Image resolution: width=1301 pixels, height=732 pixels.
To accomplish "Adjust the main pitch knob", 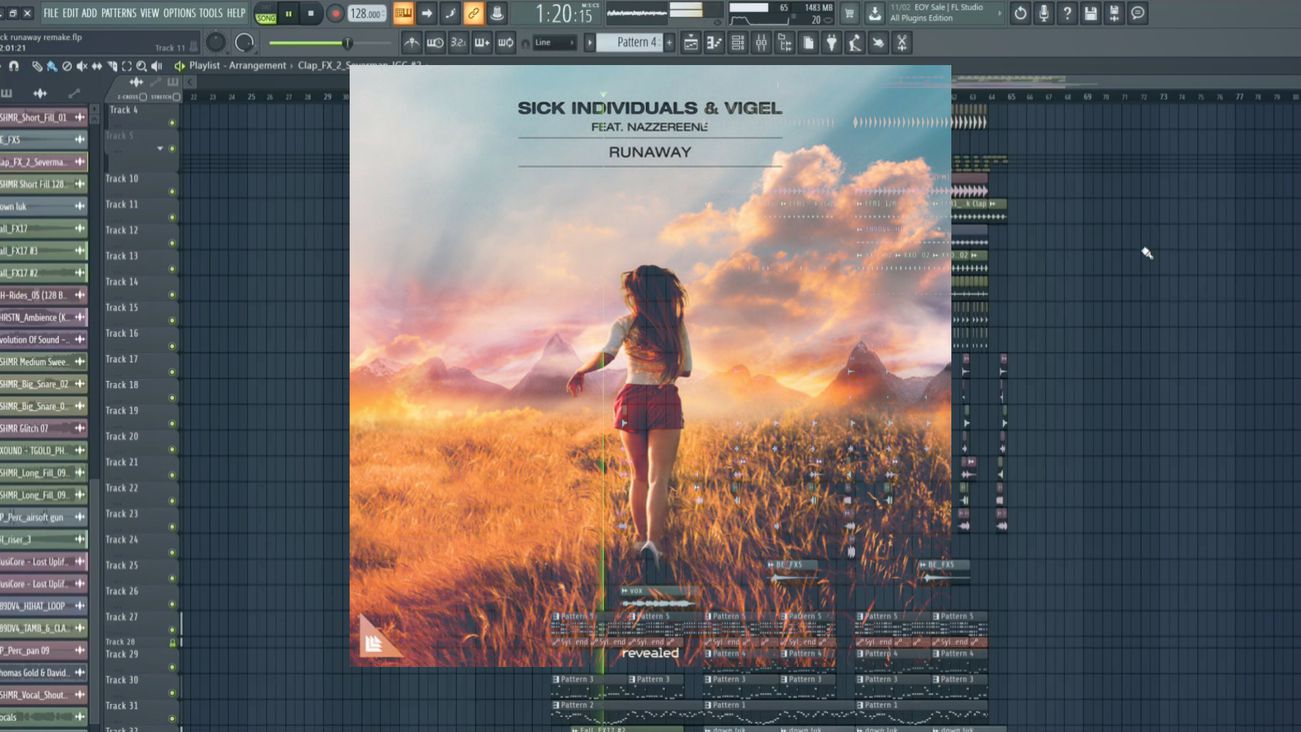I will click(244, 43).
